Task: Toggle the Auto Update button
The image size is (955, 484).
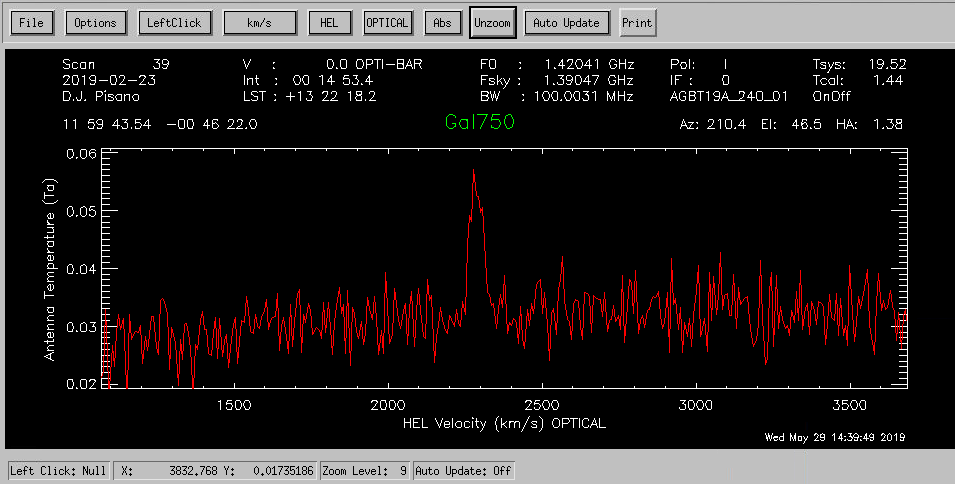Action: (x=566, y=23)
